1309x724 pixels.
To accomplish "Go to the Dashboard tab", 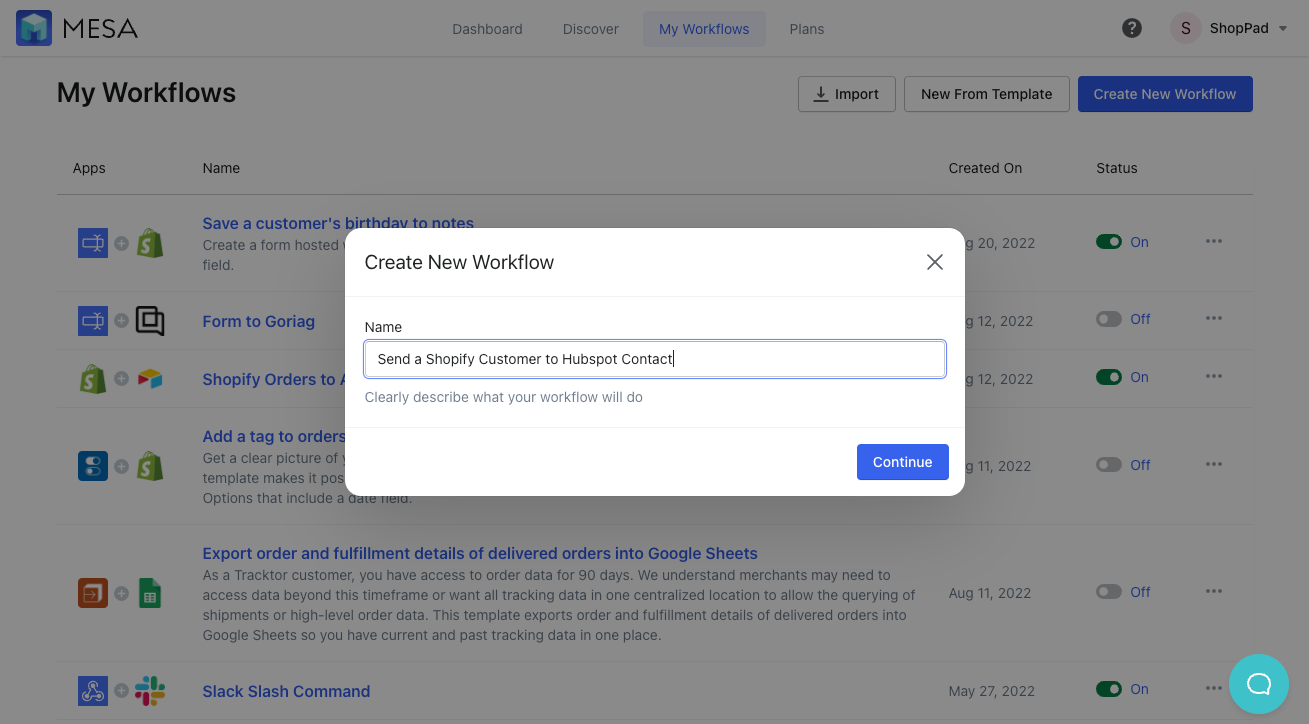I will [x=487, y=29].
